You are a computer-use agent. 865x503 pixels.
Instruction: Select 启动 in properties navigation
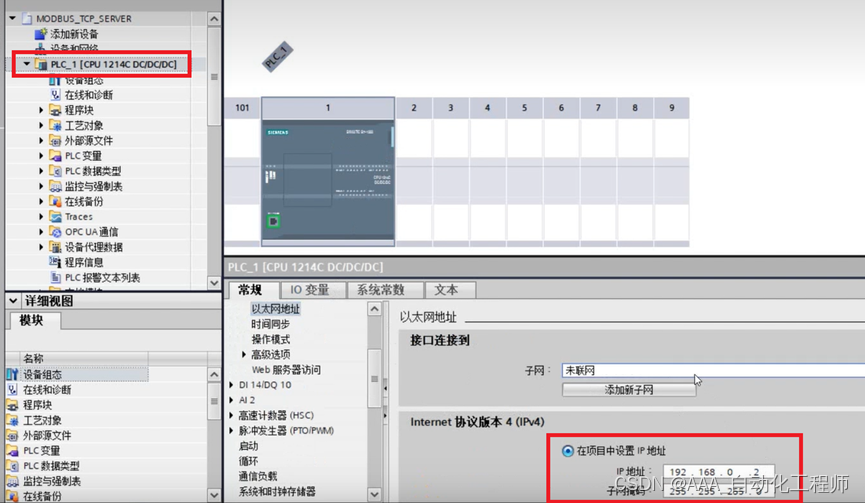[248, 446]
